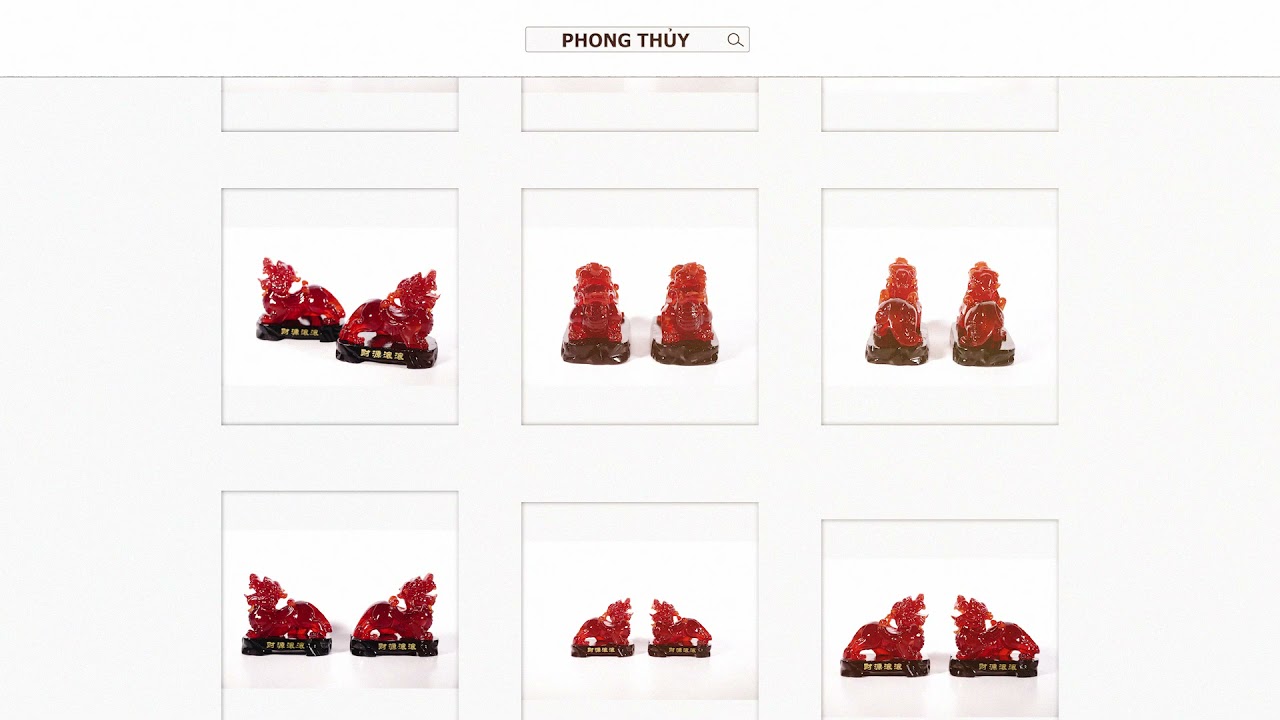Open thumbnail of angled Pixiu pair
The image size is (1280, 720).
[340, 307]
